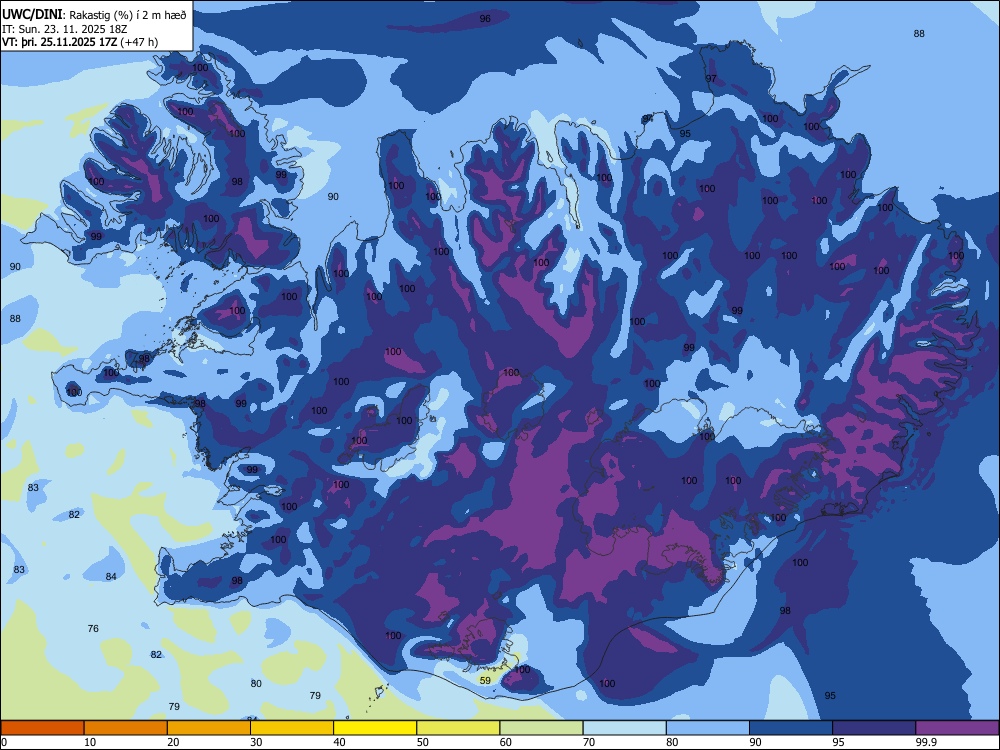Select the 50–60 pale yellow legend swatch
Screen dimensions: 1000x750
click(x=458, y=728)
